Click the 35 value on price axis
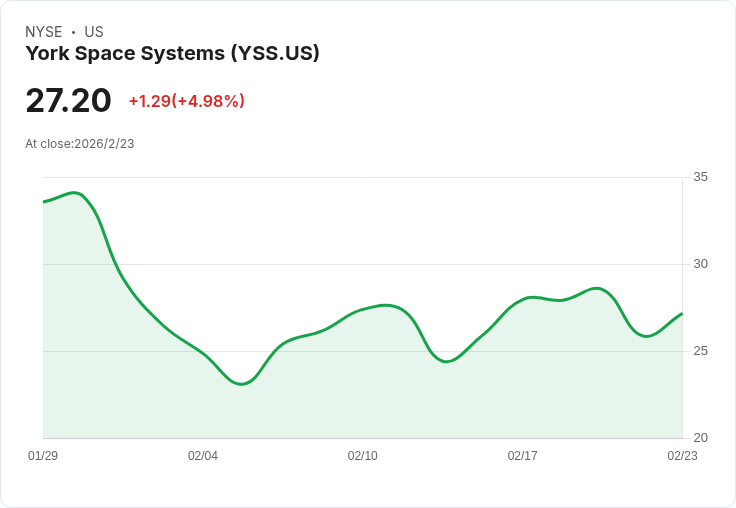The height and width of the screenshot is (508, 736). (701, 177)
